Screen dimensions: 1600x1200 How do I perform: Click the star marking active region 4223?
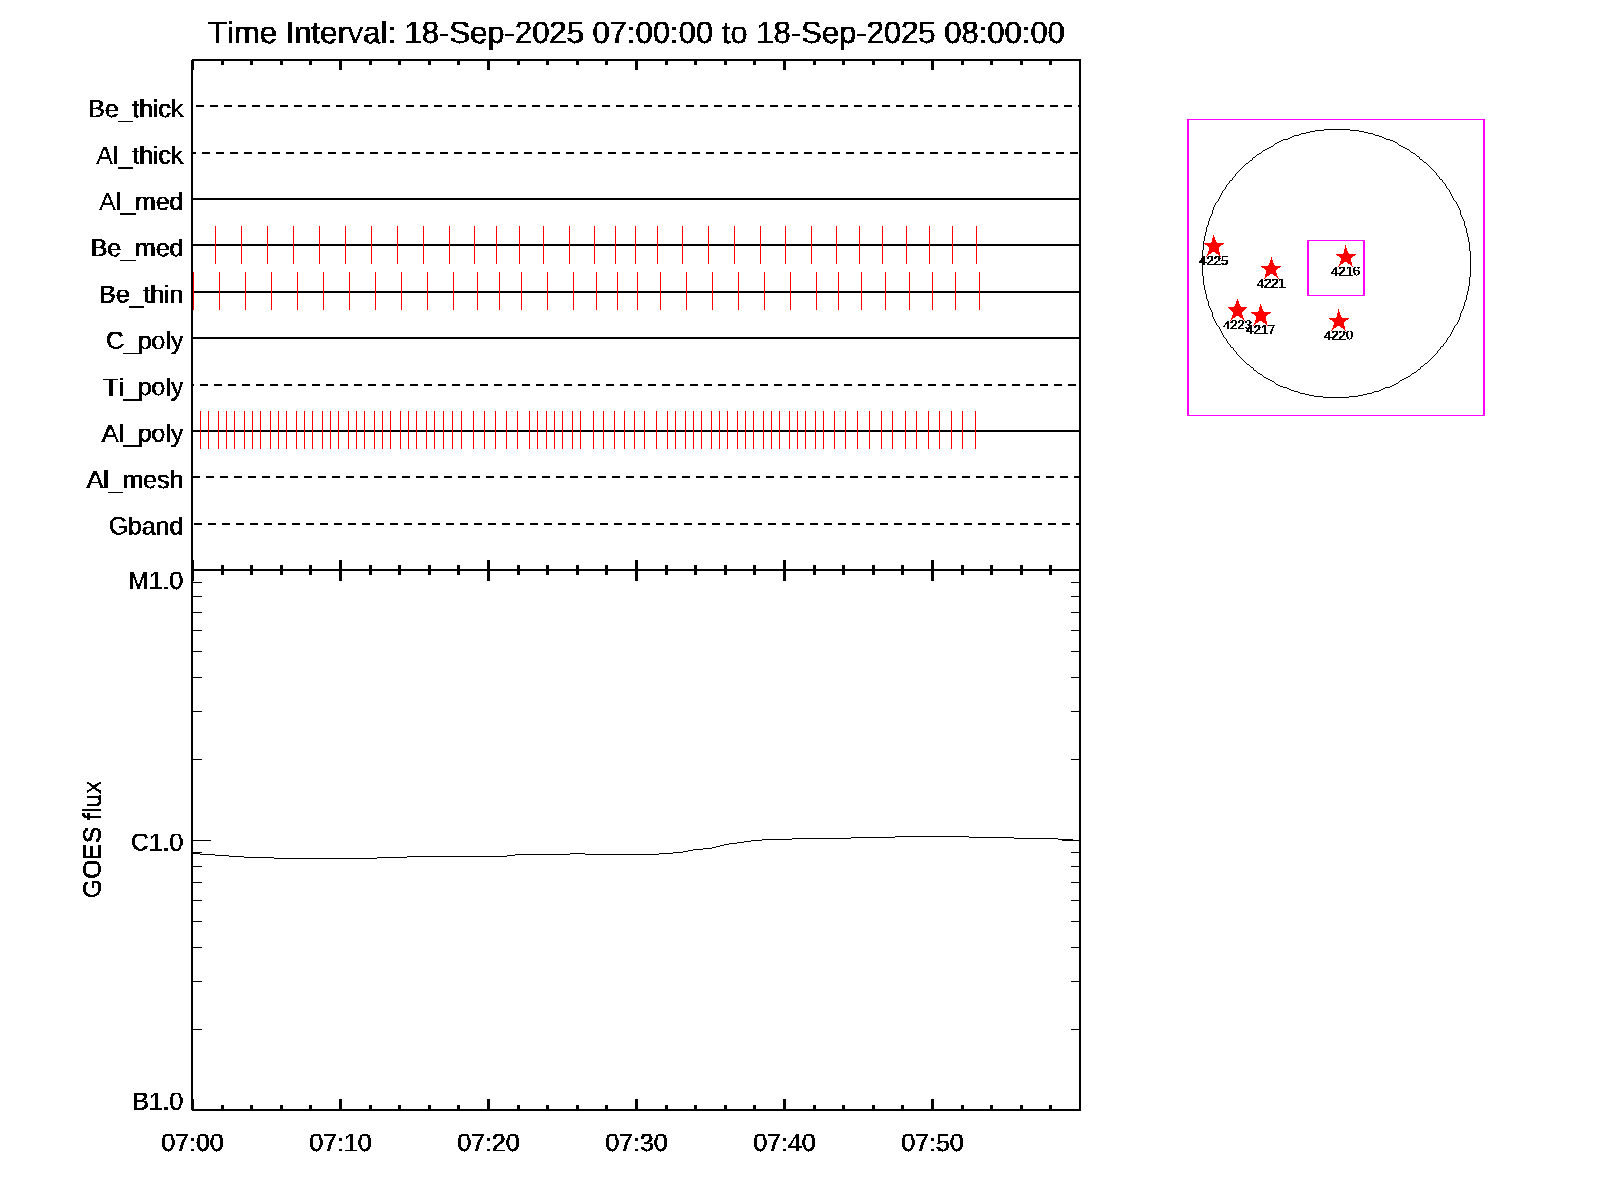point(1237,310)
